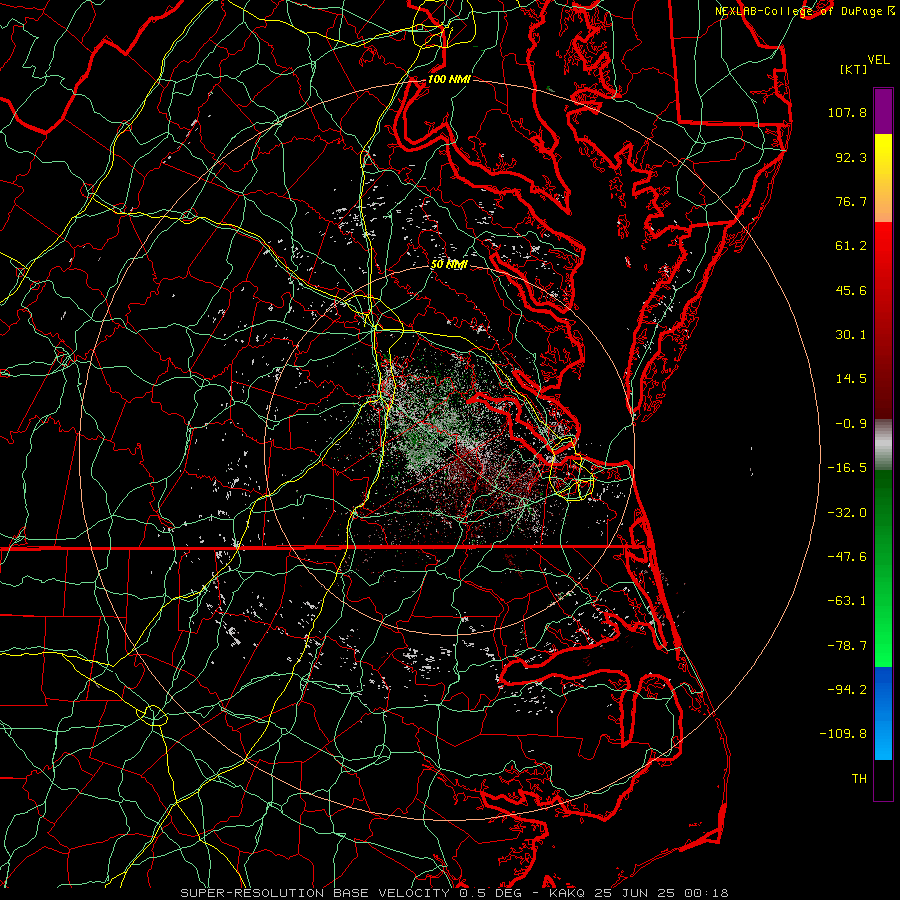Viewport: 900px width, 900px height.
Task: Click the [KT] units label
Action: pyautogui.click(x=854, y=69)
